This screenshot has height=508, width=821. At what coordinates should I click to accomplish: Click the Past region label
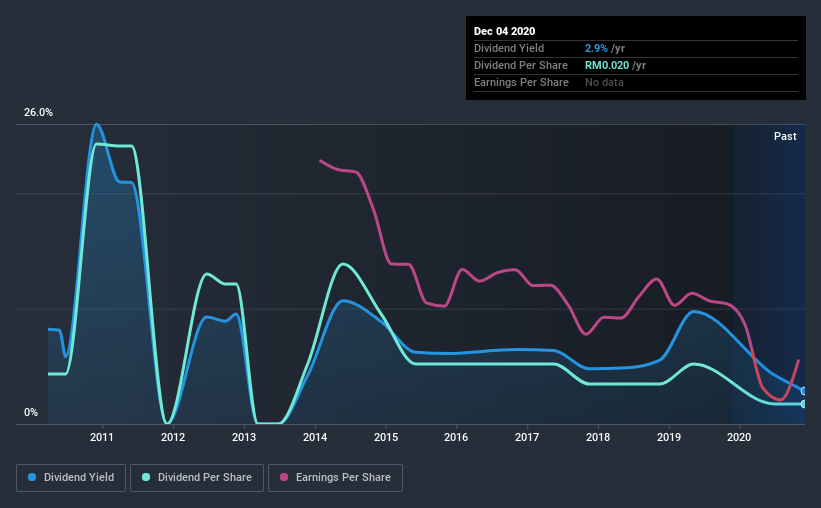click(785, 136)
